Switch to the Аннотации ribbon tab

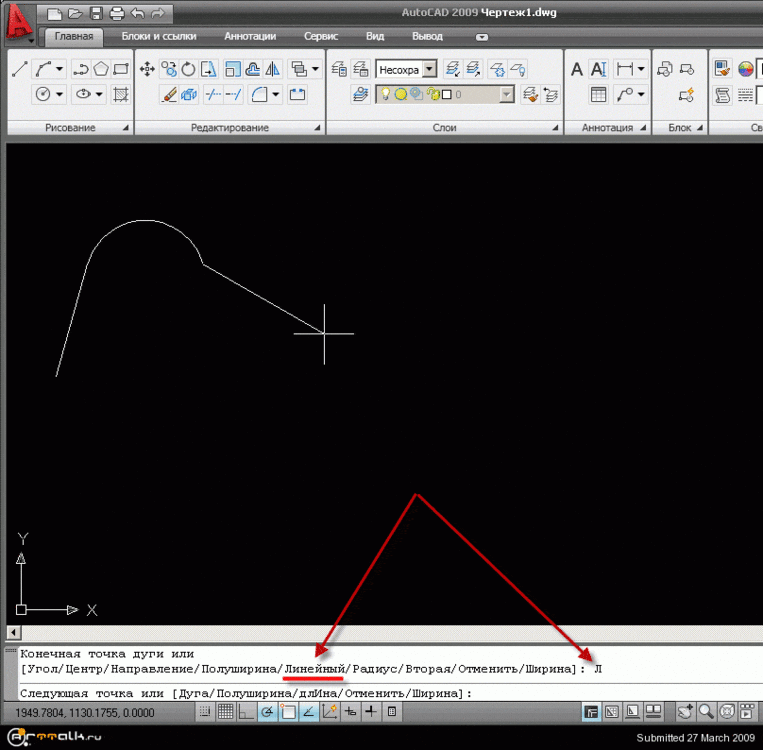250,37
